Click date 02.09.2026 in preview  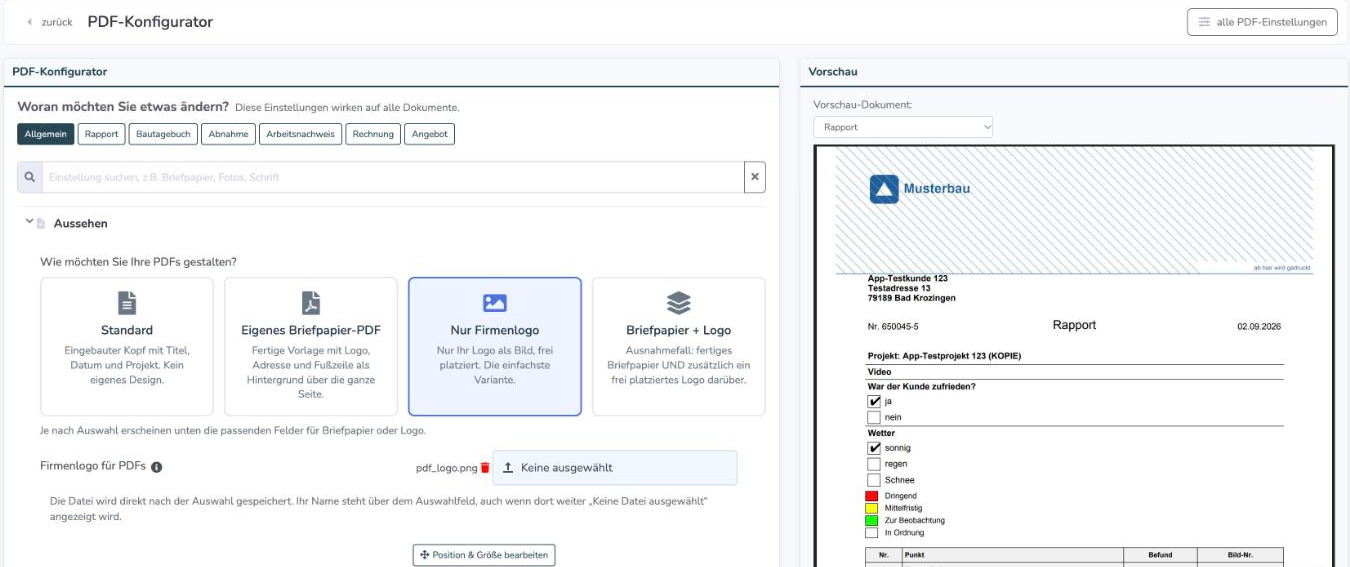pos(1259,327)
